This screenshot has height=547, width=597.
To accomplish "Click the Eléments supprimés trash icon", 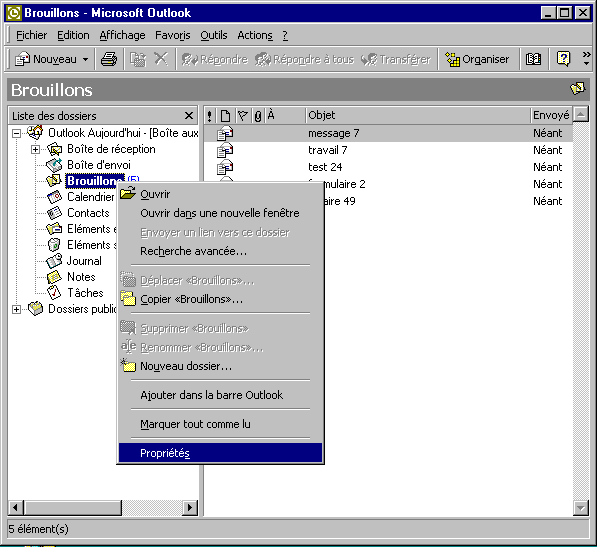I will tap(54, 245).
